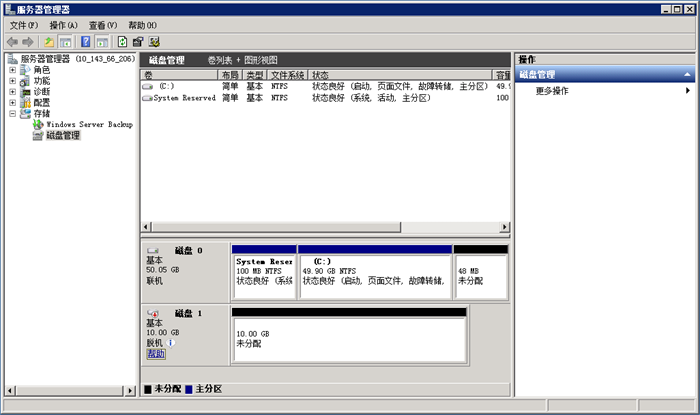Select the 10.00 GB unallocated space on 磁盘 1
This screenshot has width=700, height=415.
(x=349, y=339)
